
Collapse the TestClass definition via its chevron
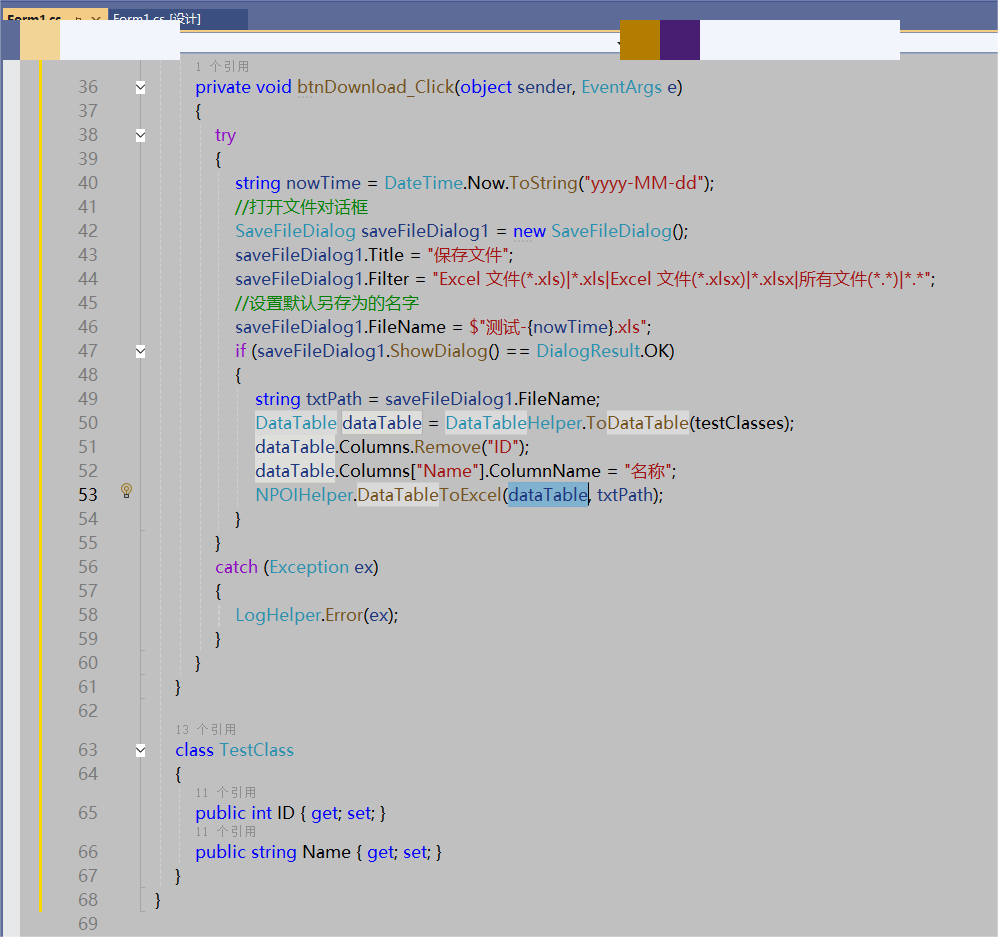click(140, 749)
